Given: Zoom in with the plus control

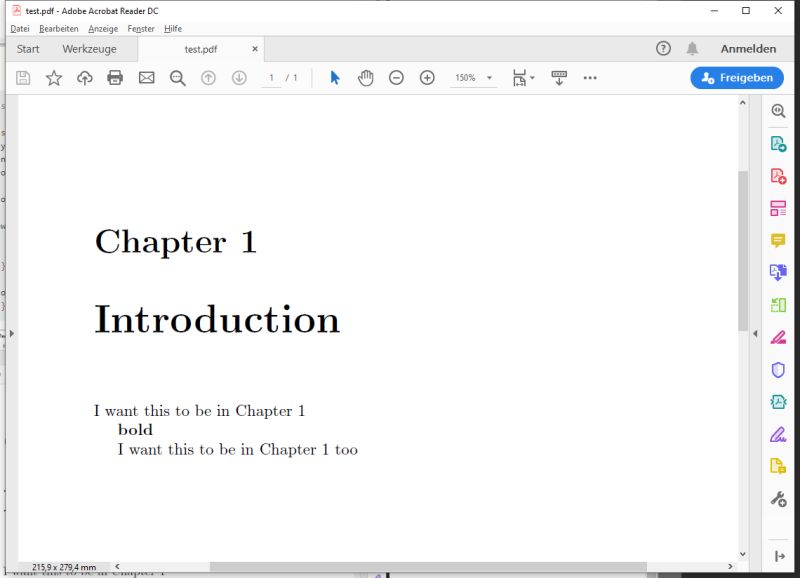Looking at the screenshot, I should (426, 77).
